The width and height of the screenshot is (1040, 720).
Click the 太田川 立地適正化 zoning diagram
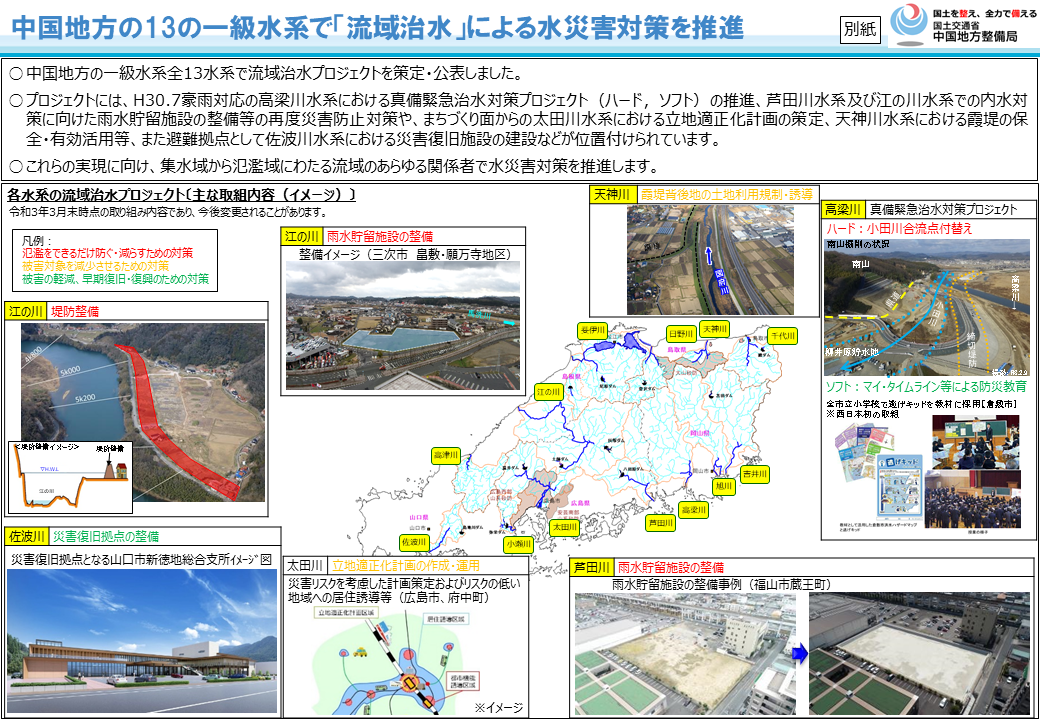(397, 663)
